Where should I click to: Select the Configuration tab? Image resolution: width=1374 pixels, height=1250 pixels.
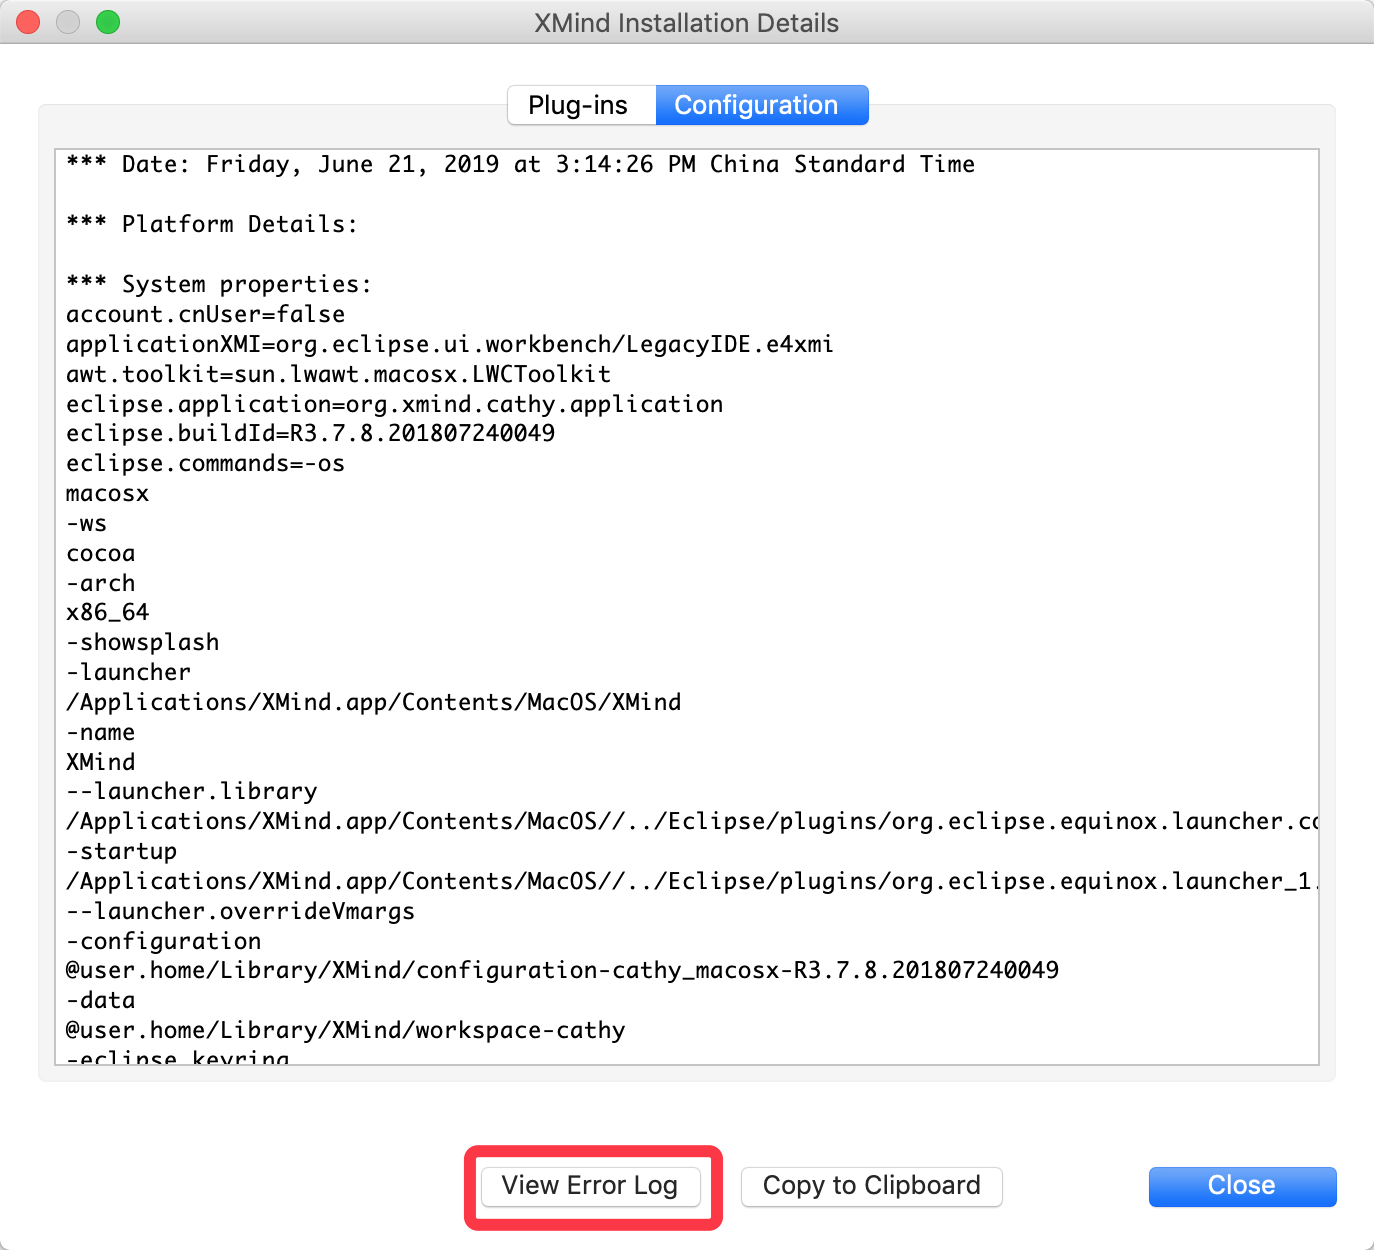pyautogui.click(x=762, y=105)
